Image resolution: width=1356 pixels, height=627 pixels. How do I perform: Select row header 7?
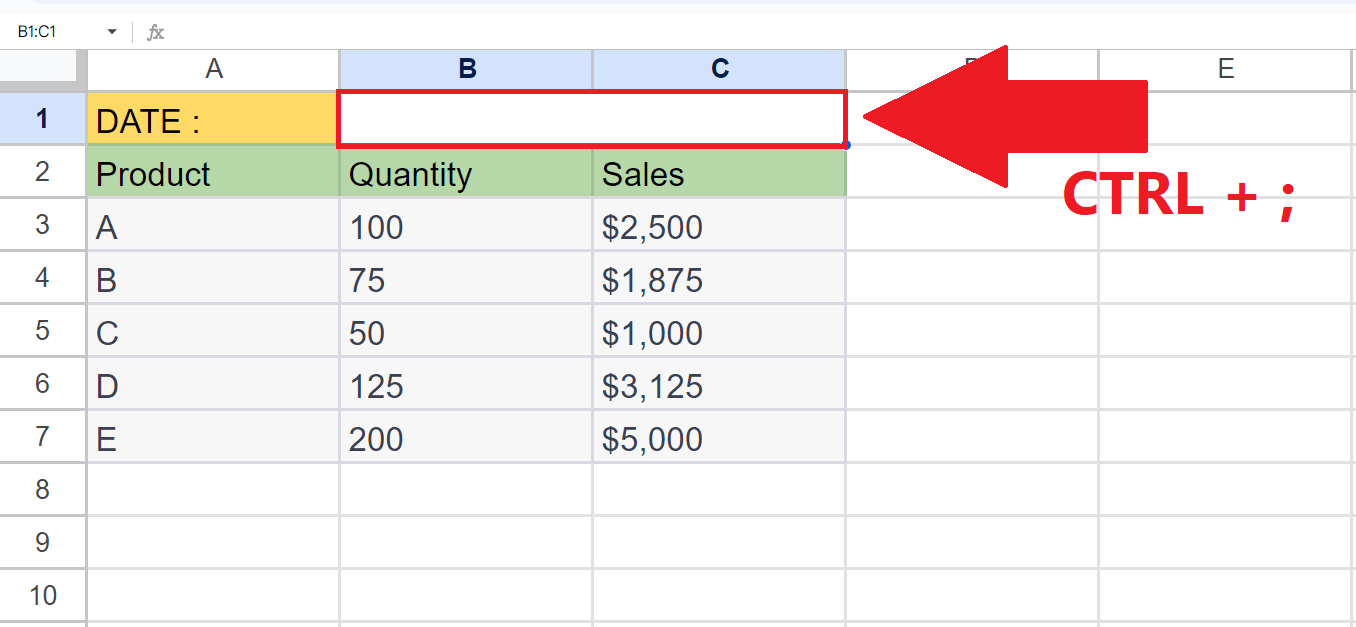point(42,438)
